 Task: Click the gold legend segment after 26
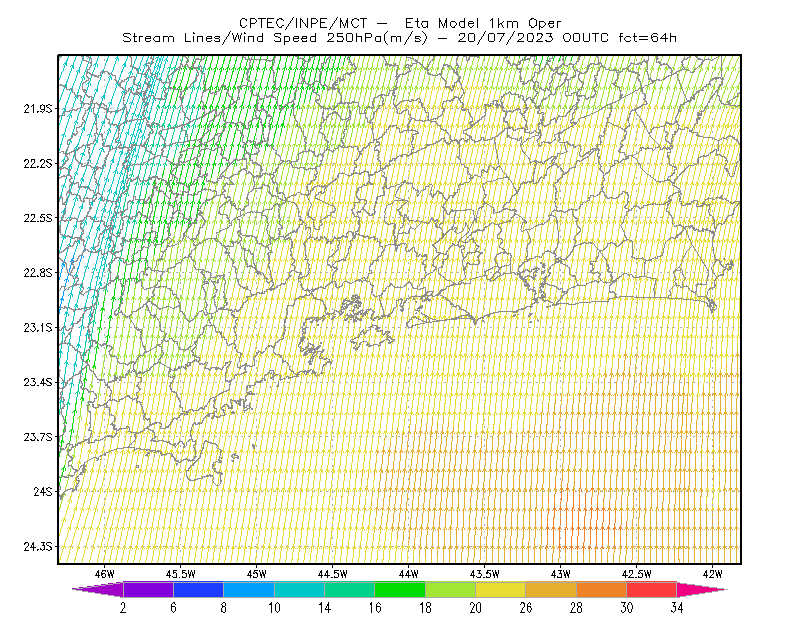[x=551, y=589]
